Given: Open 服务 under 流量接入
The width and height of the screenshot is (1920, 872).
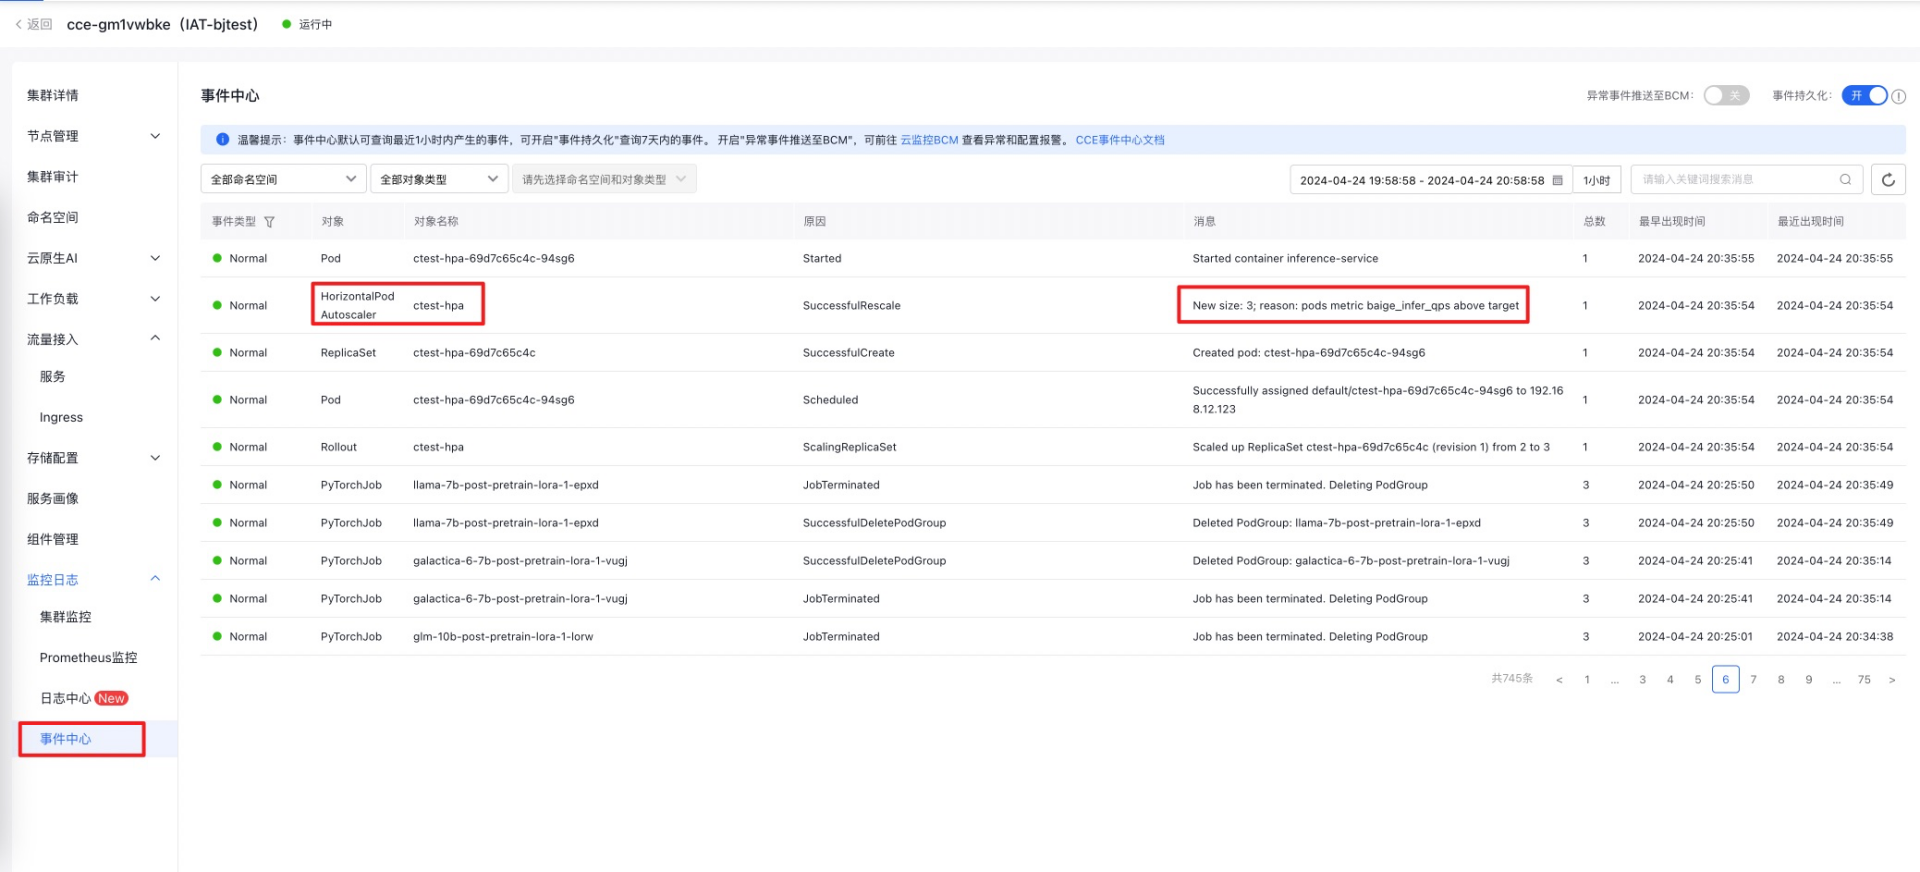Looking at the screenshot, I should coord(53,377).
